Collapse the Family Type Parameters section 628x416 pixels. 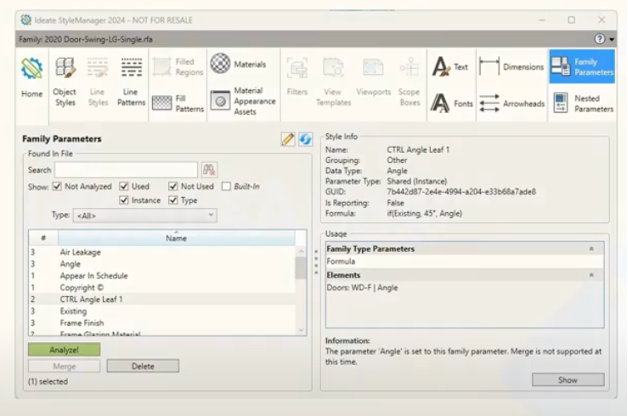tap(591, 249)
